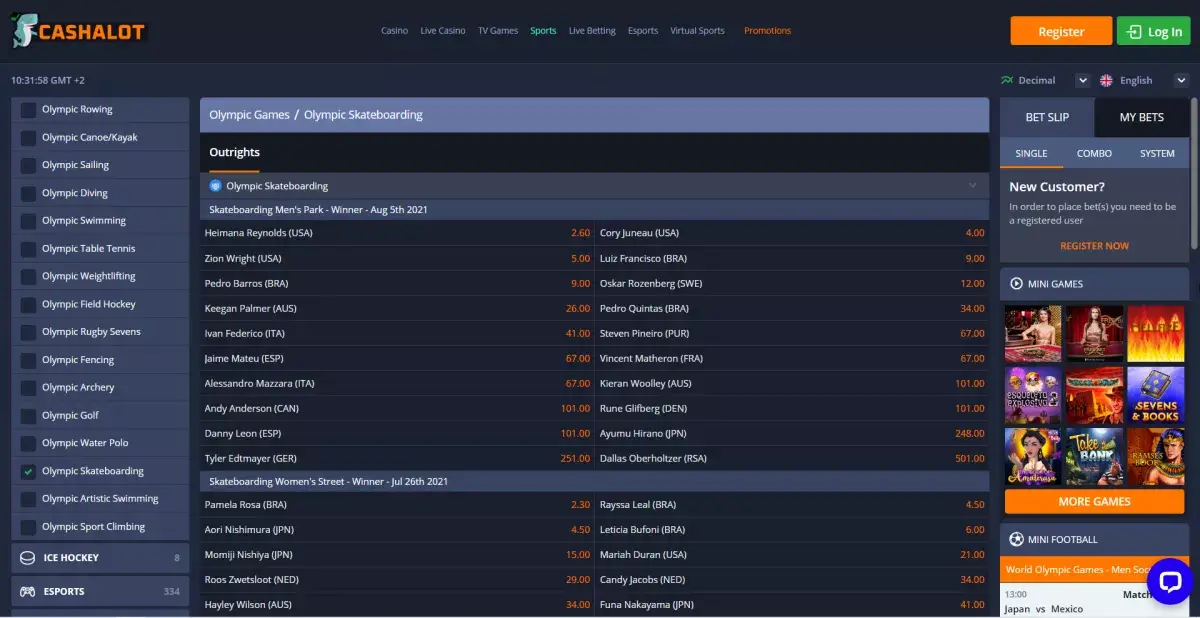Bet on Heimana Reynolds at 2.60

pos(397,233)
